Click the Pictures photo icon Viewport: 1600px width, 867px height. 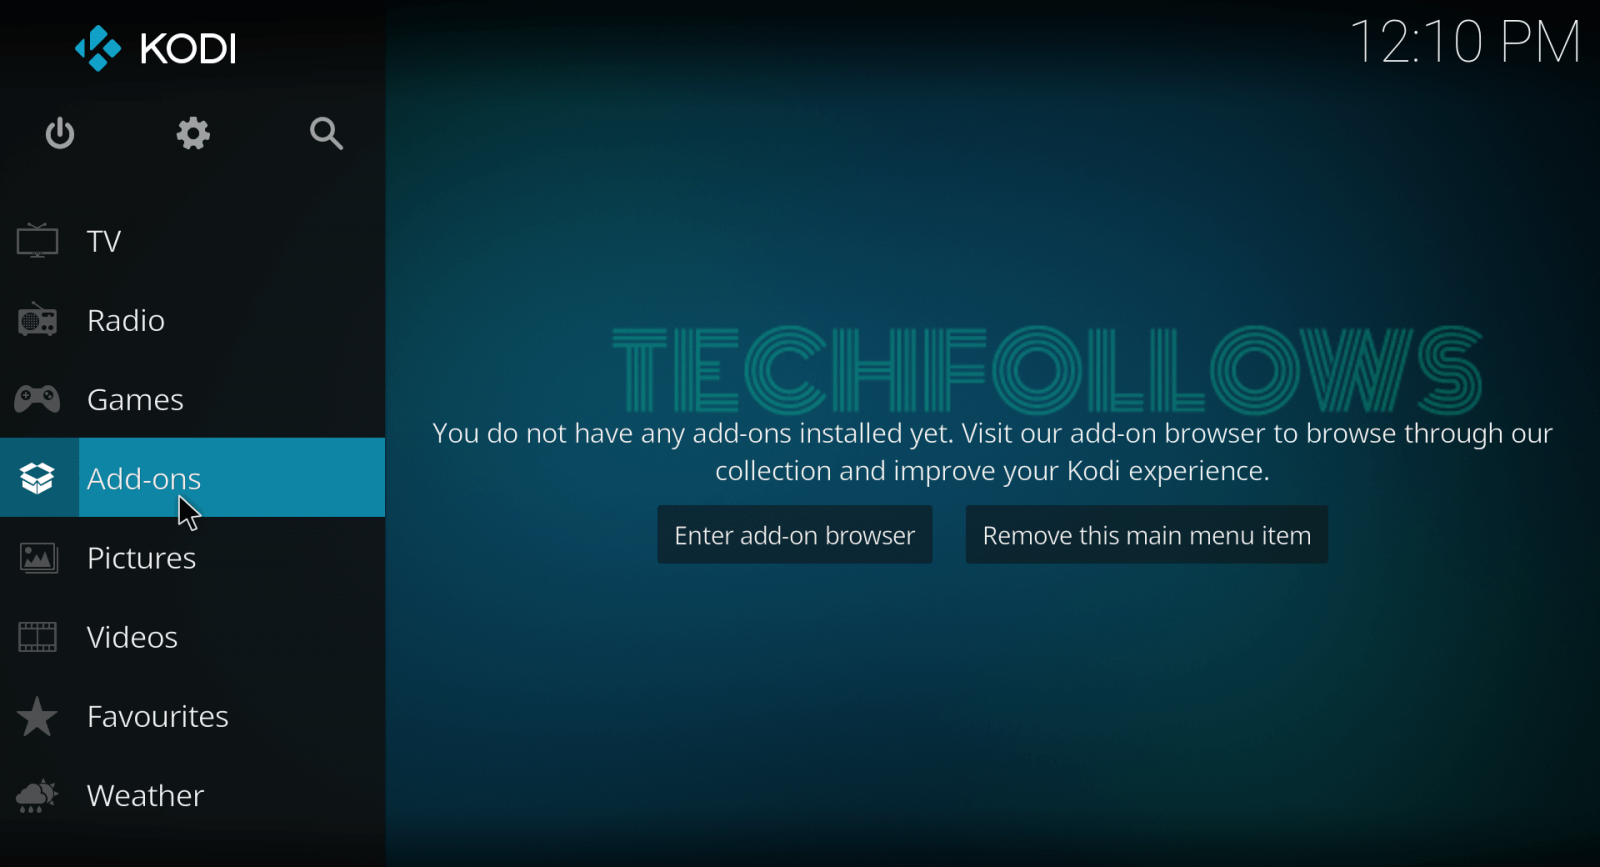point(38,558)
